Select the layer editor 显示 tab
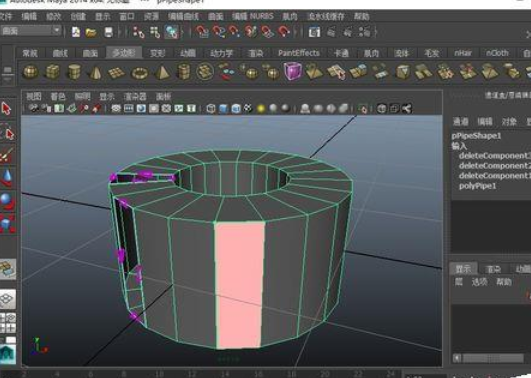Image resolution: width=531 pixels, height=378 pixels. (463, 269)
